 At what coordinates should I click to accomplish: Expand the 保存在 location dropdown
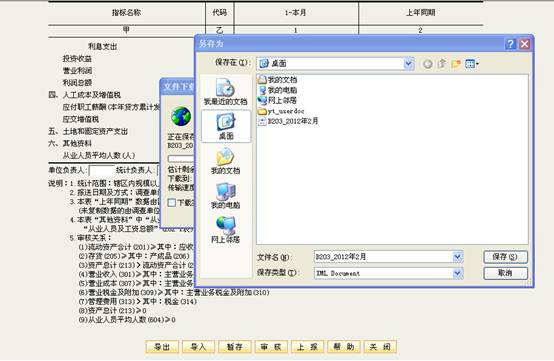(408, 64)
